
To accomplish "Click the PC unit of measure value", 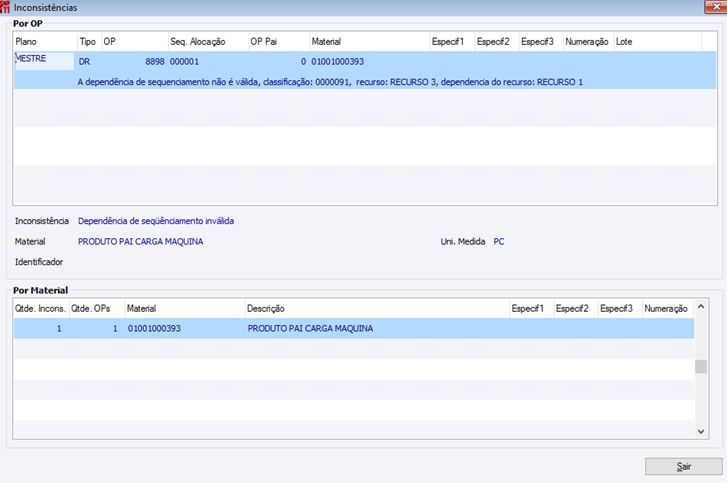I will click(499, 242).
